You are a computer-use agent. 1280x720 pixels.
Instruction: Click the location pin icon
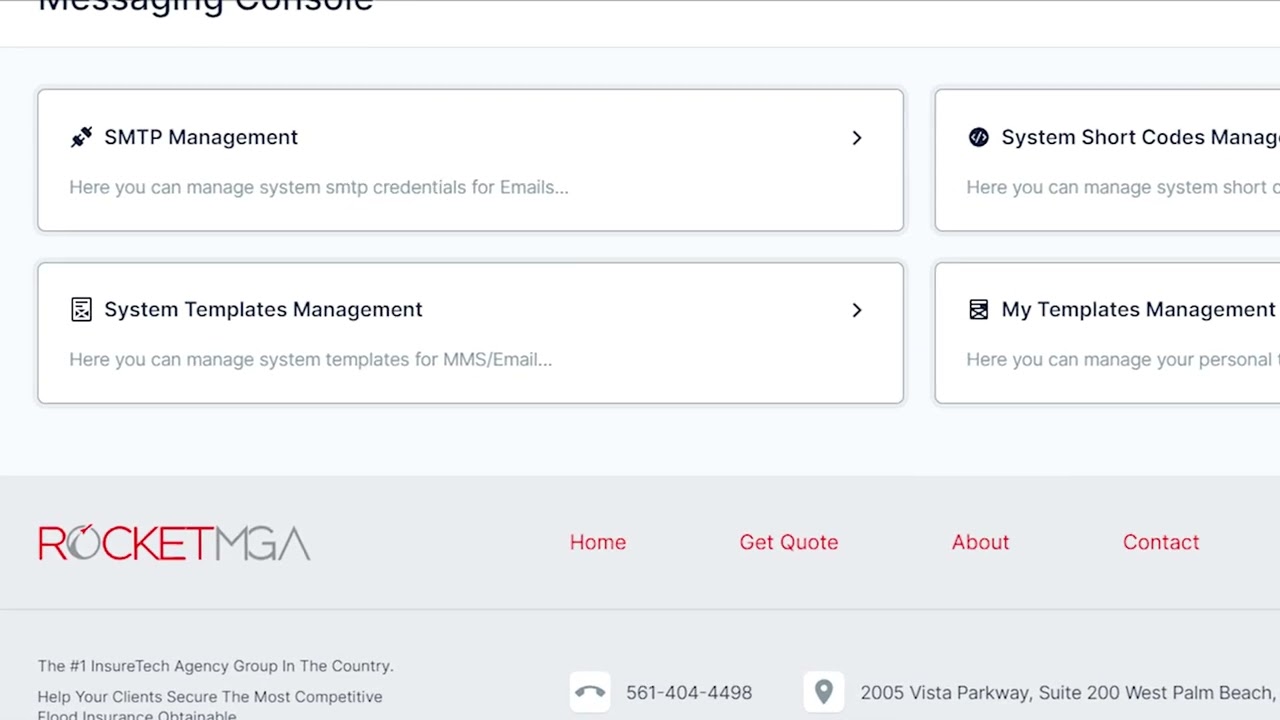click(823, 692)
